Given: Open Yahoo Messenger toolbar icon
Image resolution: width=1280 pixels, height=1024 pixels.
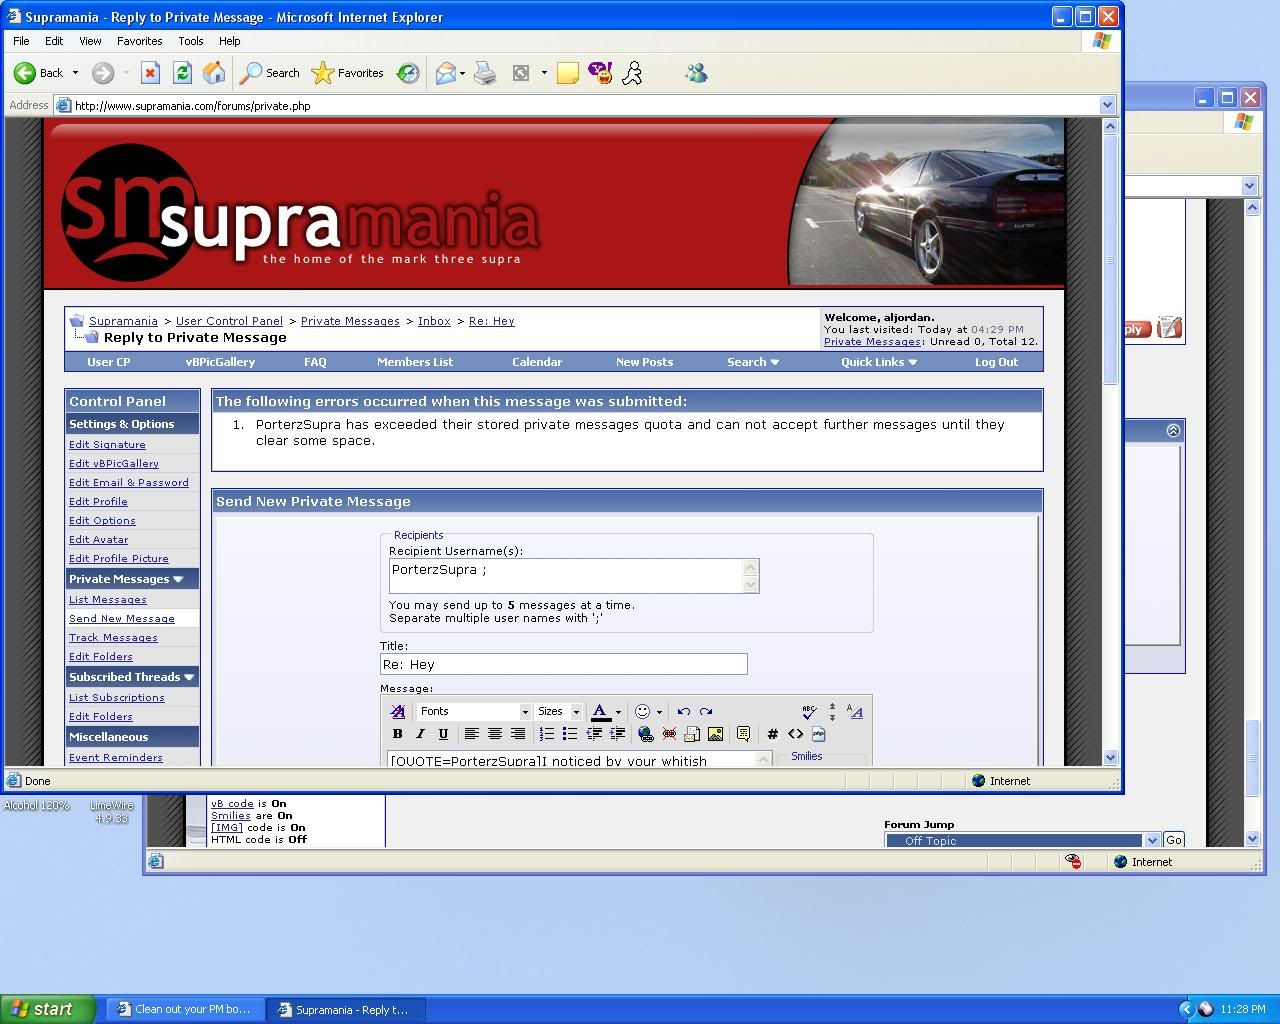Looking at the screenshot, I should (x=600, y=73).
